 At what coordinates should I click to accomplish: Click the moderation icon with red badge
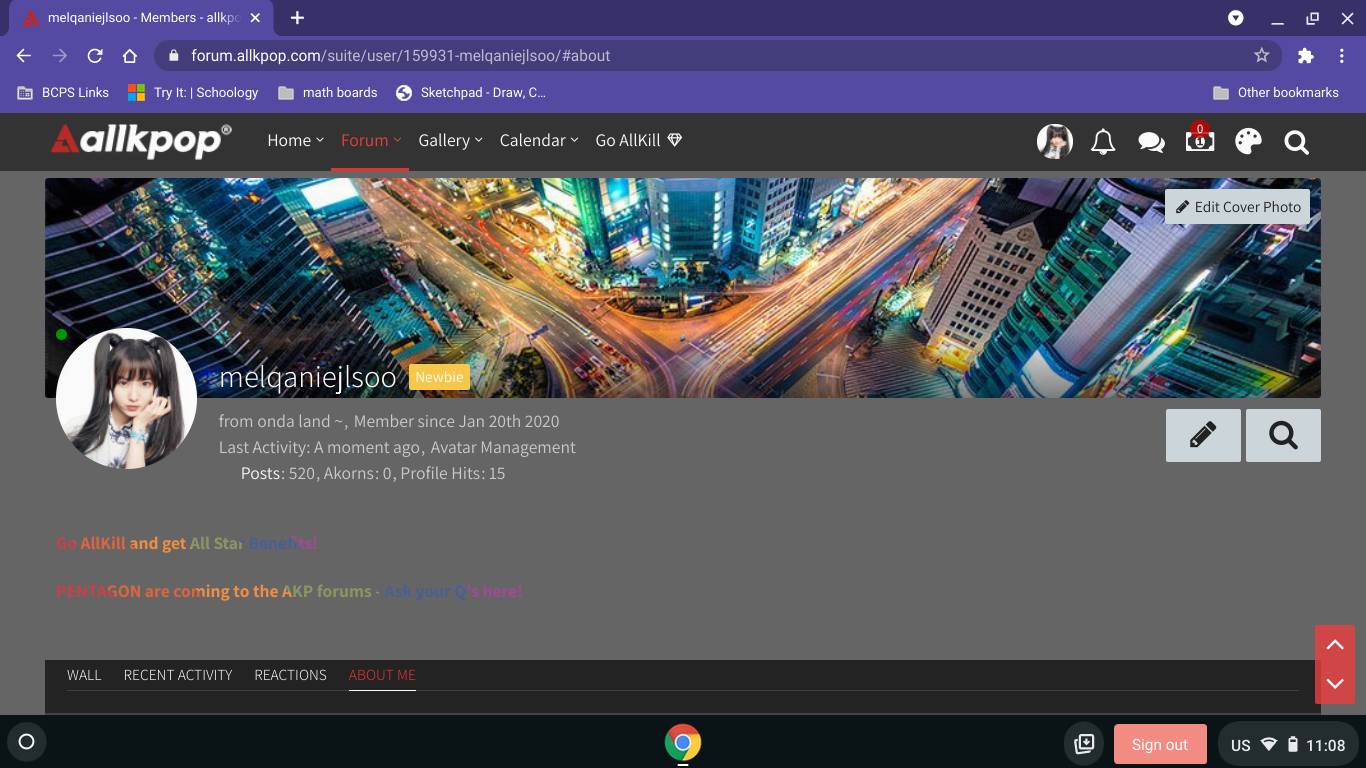[x=1200, y=140]
